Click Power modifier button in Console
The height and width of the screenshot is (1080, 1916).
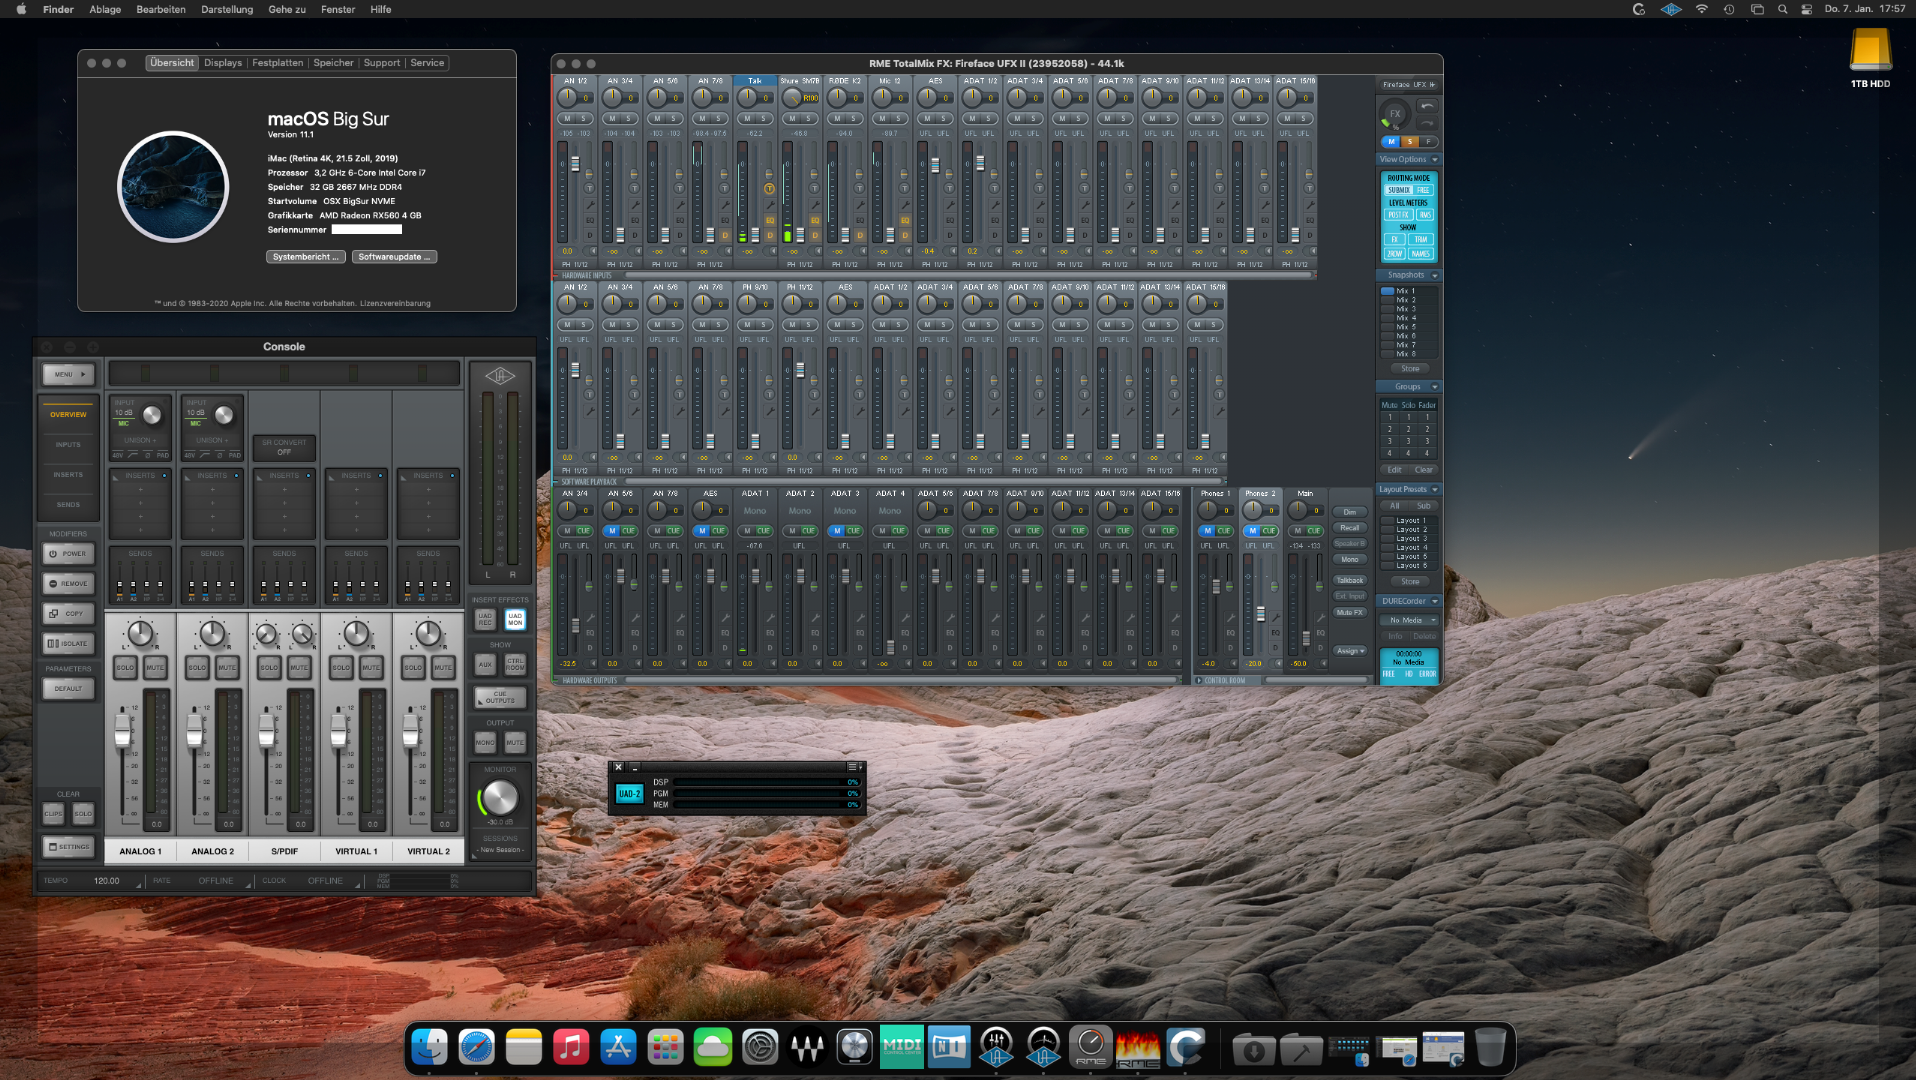68,554
